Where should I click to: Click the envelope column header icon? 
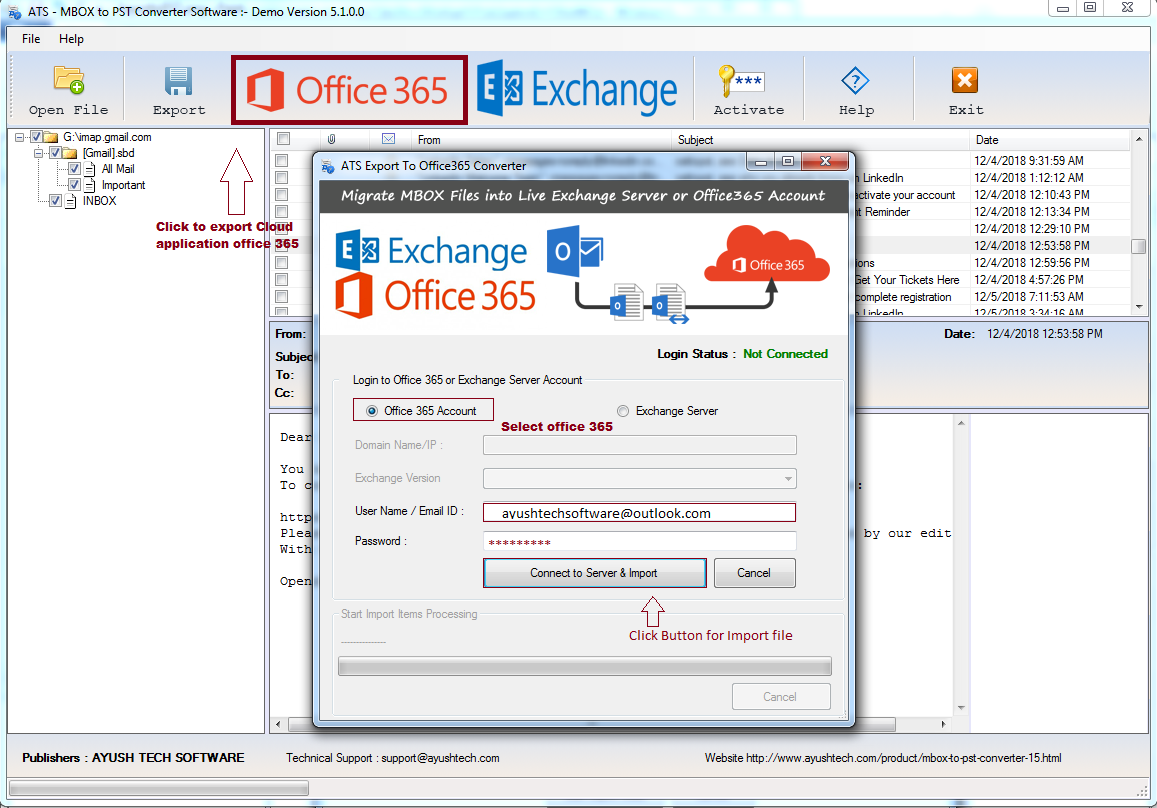pyautogui.click(x=388, y=139)
